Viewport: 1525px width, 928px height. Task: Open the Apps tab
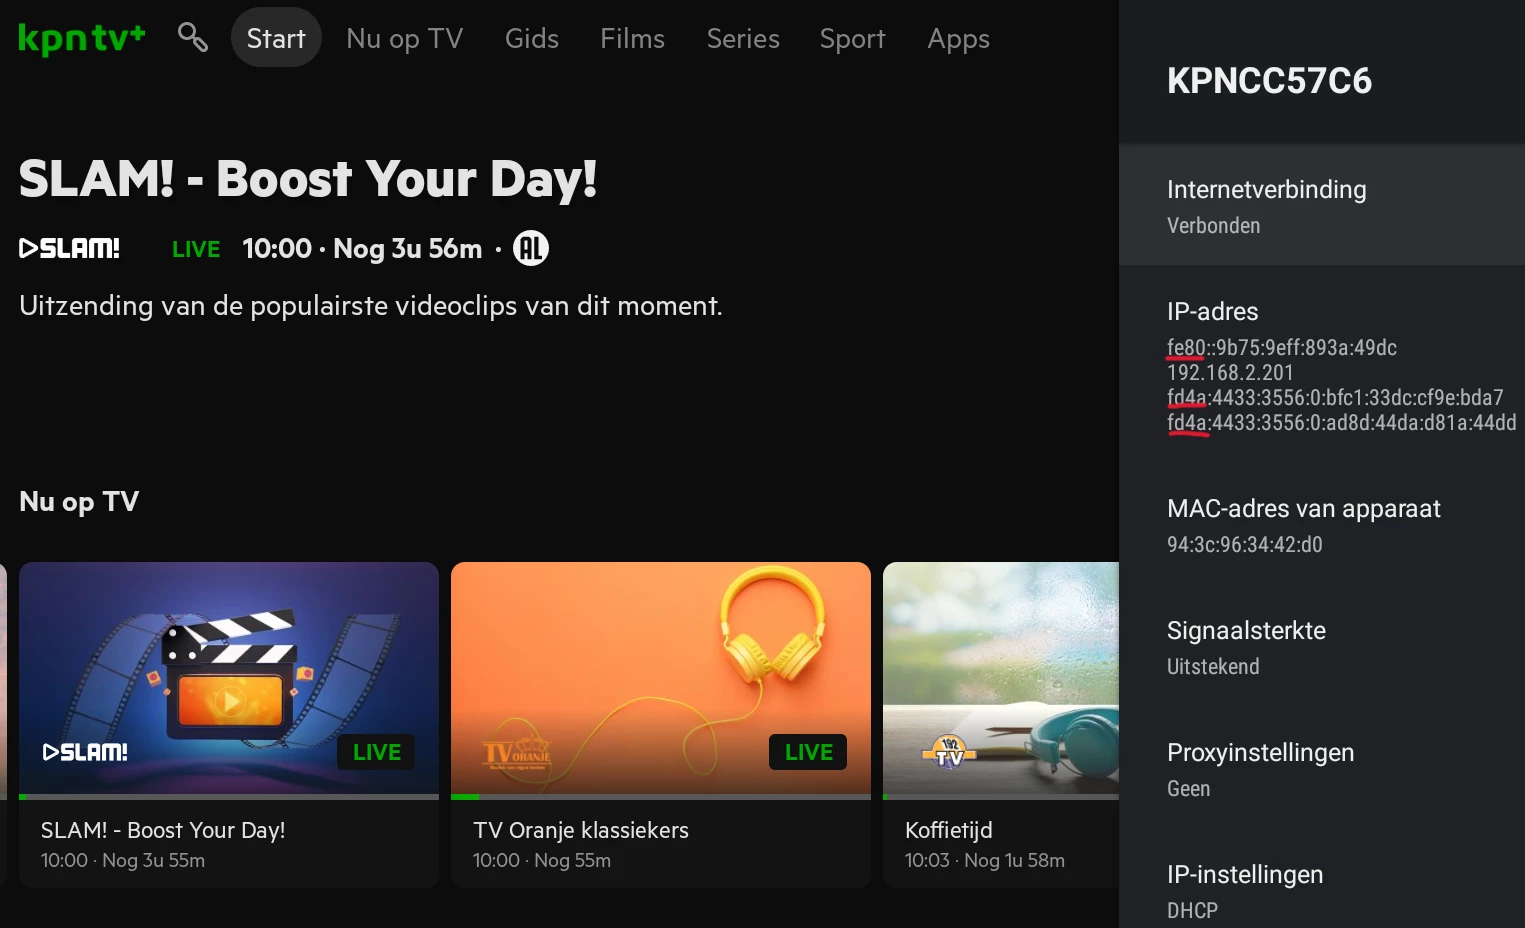tap(958, 38)
